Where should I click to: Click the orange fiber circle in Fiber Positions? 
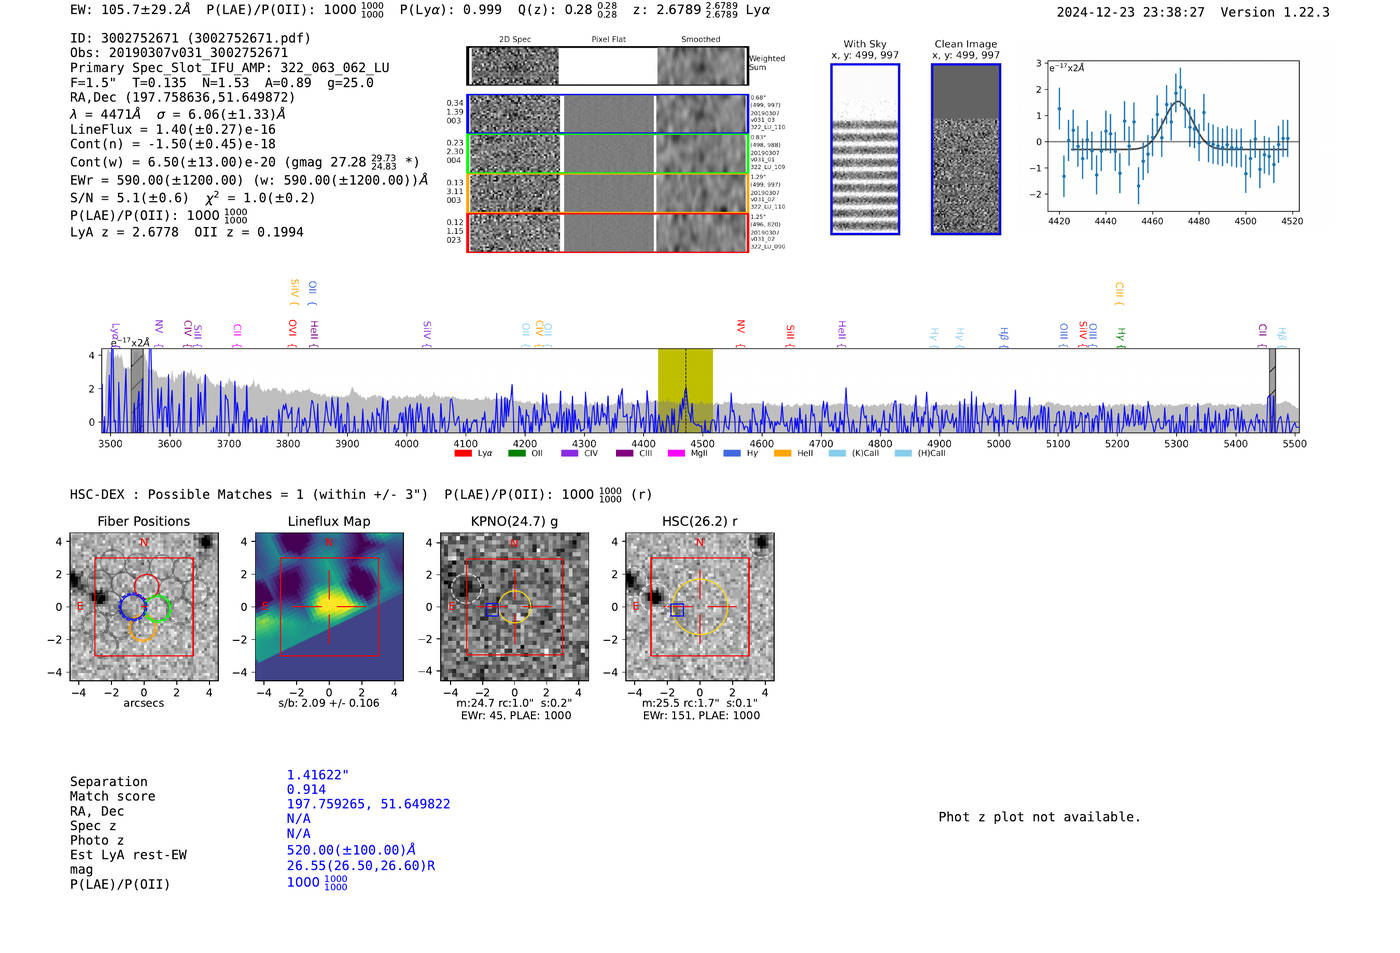(143, 628)
